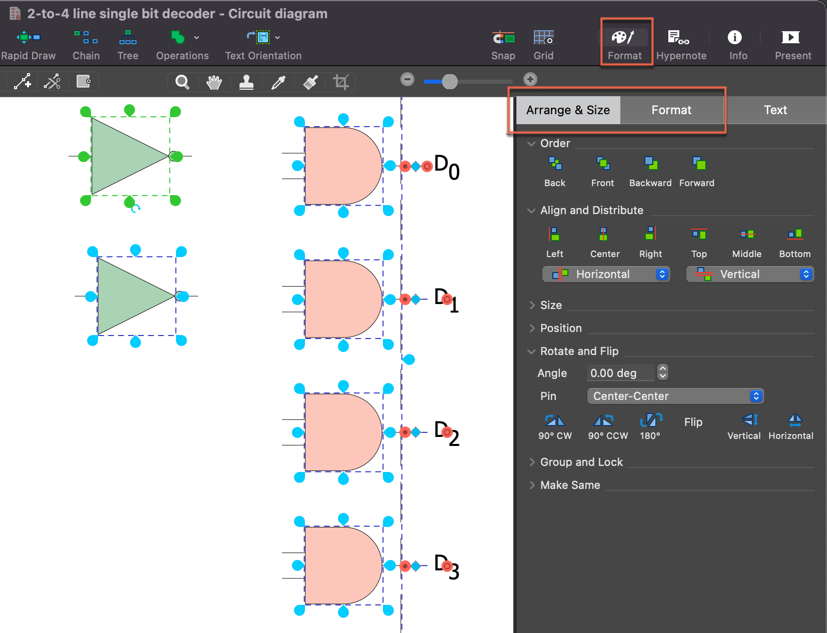The image size is (827, 633).
Task: Select the lower green buffer triangle
Action: [x=137, y=296]
